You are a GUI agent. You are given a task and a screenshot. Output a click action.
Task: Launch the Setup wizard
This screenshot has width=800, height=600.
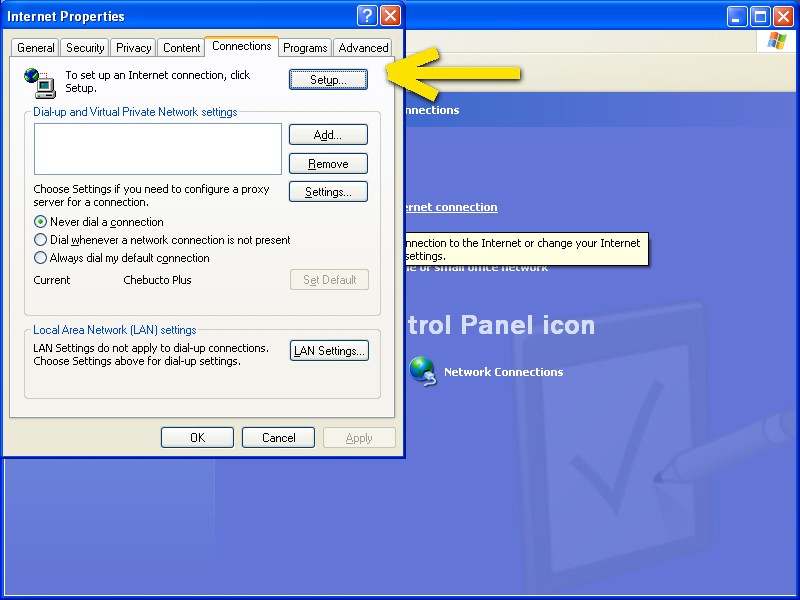(x=328, y=79)
